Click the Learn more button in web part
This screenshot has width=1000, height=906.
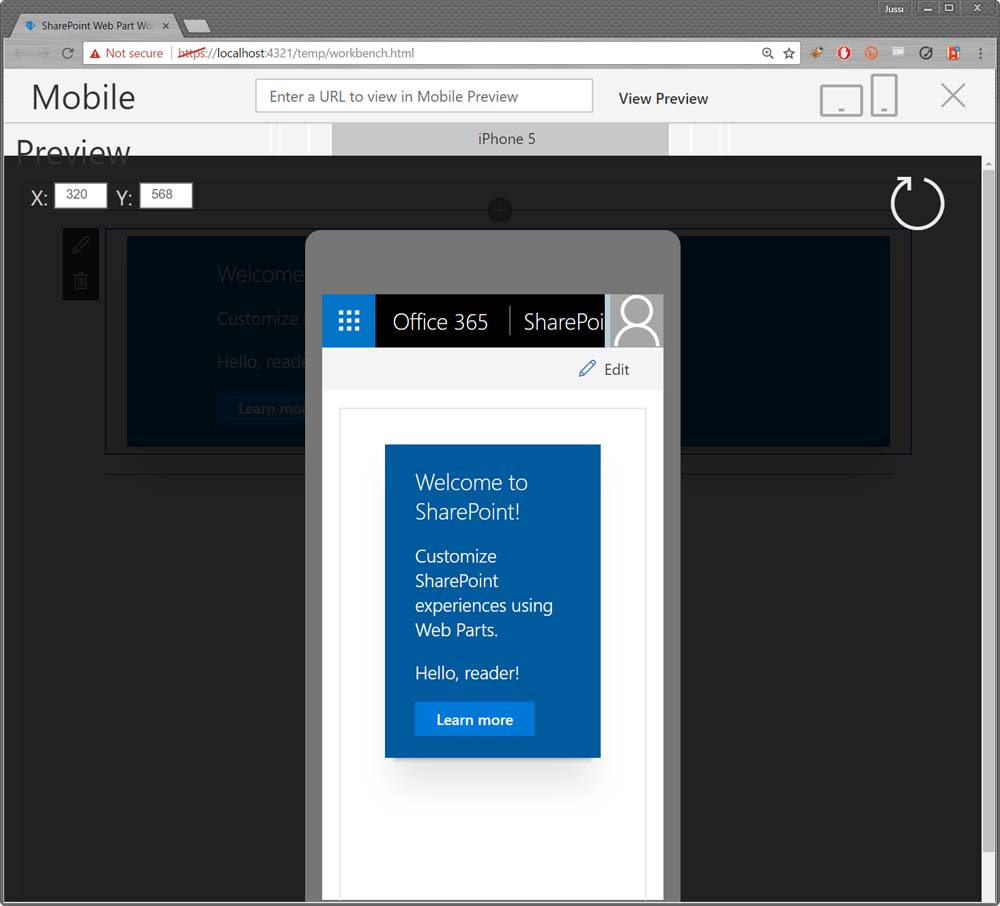pos(474,719)
